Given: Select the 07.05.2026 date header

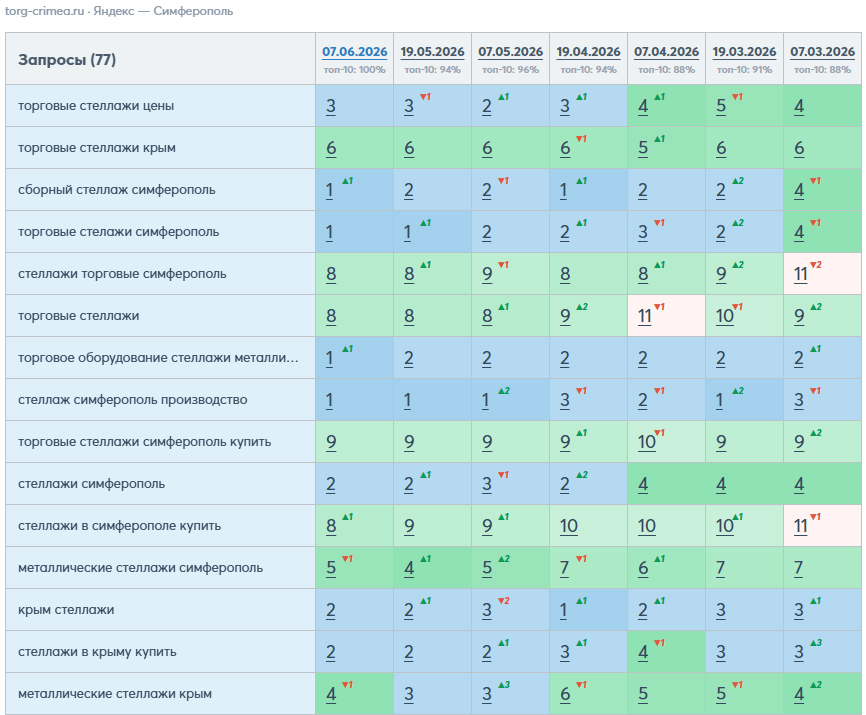Looking at the screenshot, I should pos(510,52).
